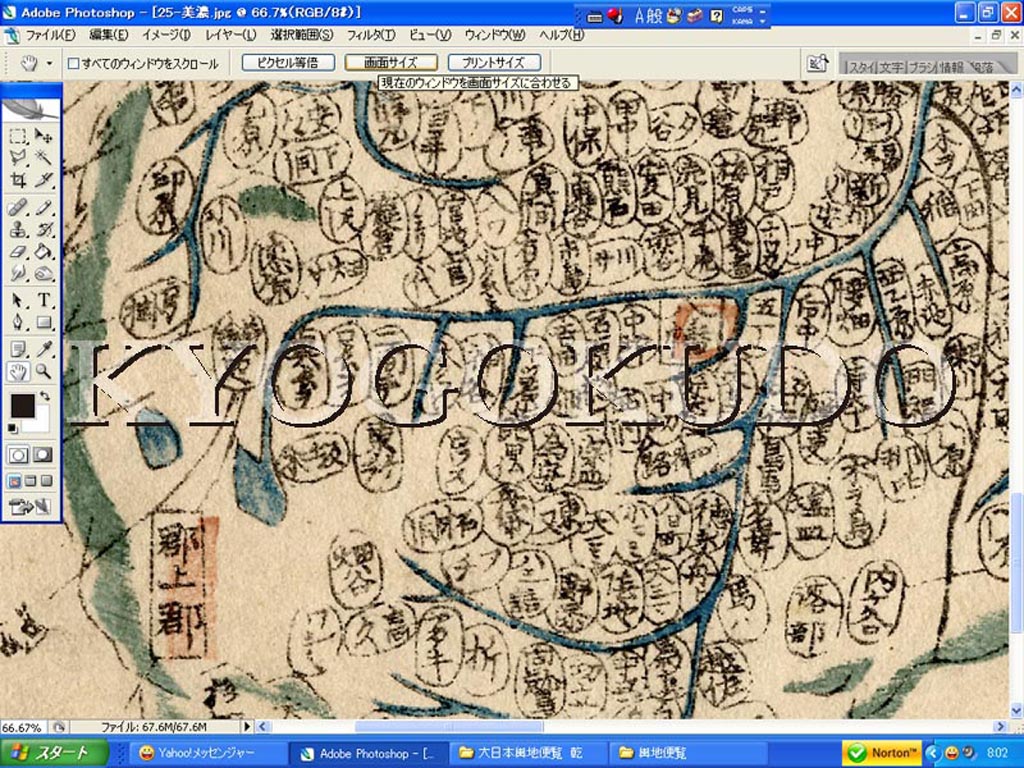Viewport: 1024px width, 768px height.
Task: Select the Path Selection arrow tool
Action: click(x=18, y=300)
